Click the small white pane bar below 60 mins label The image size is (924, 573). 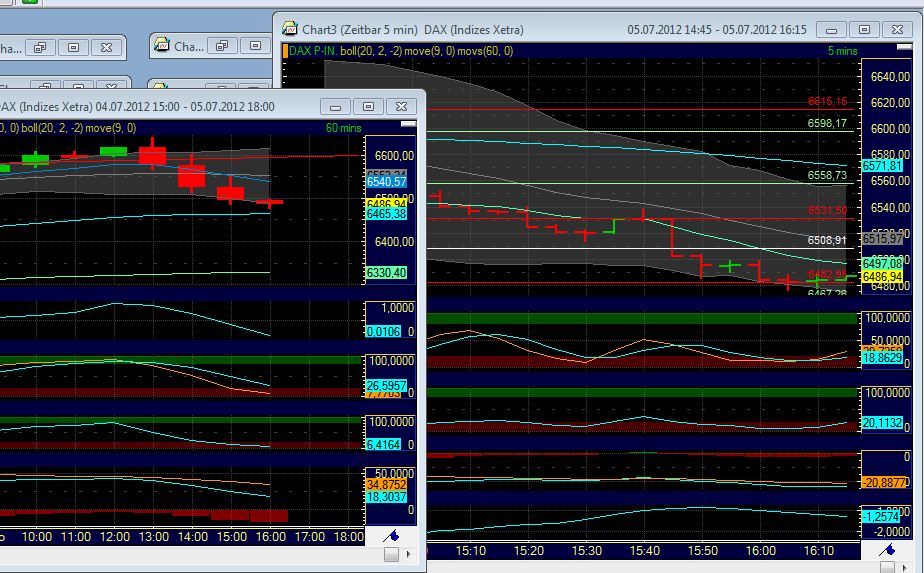(408, 124)
